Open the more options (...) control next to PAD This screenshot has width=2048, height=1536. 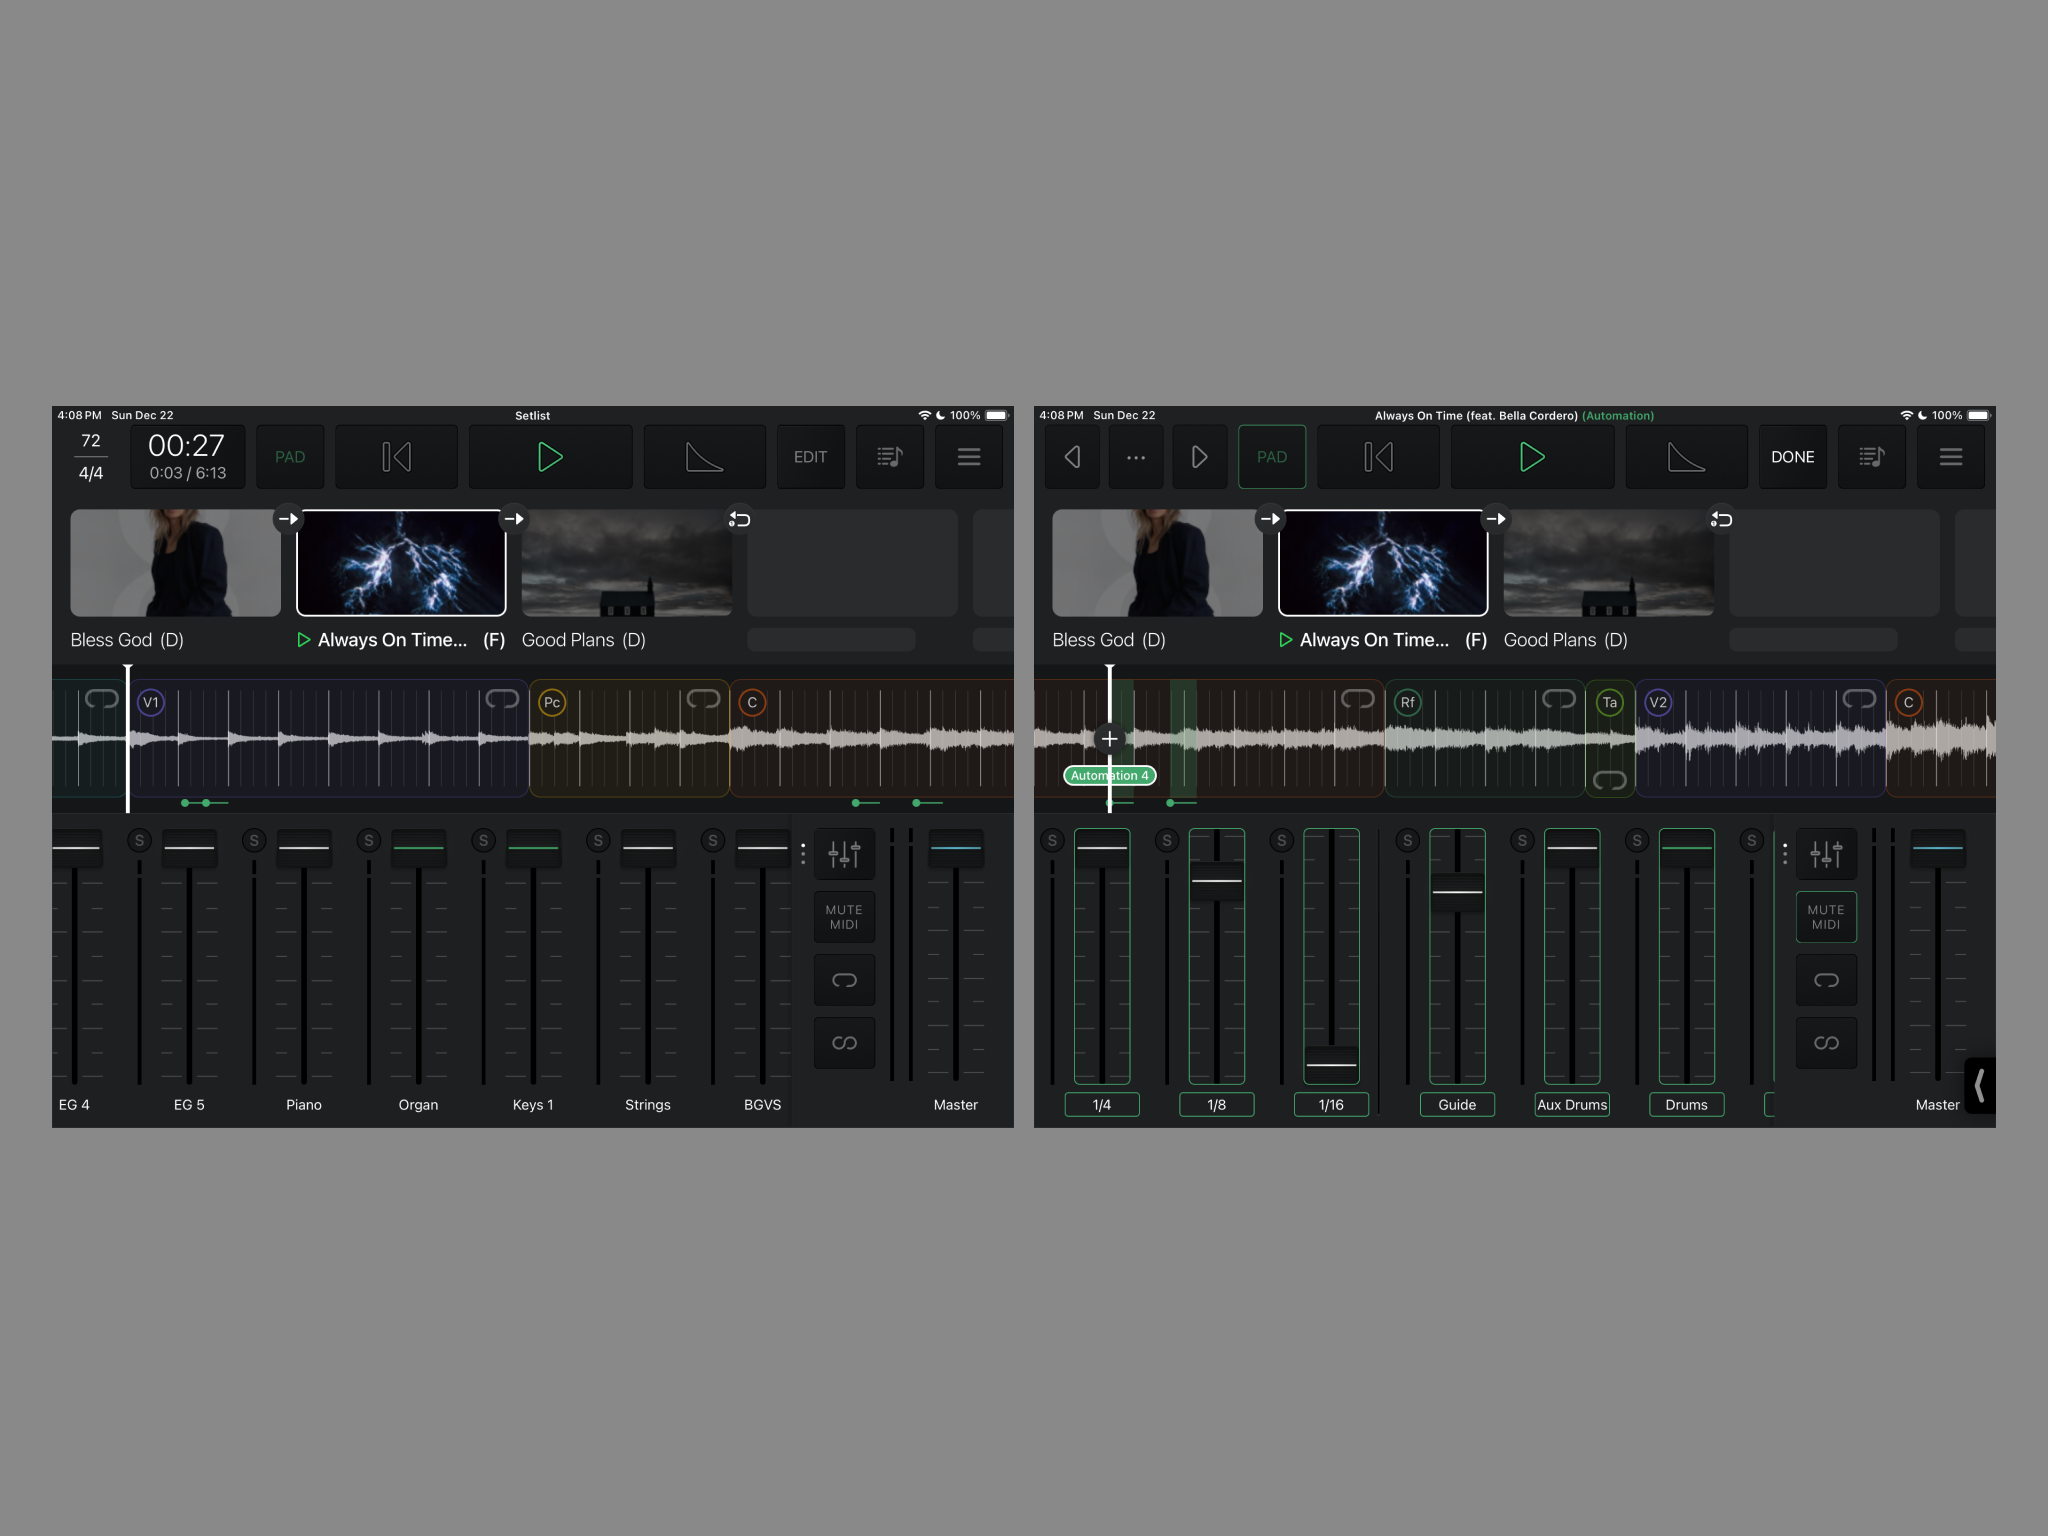tap(1136, 456)
